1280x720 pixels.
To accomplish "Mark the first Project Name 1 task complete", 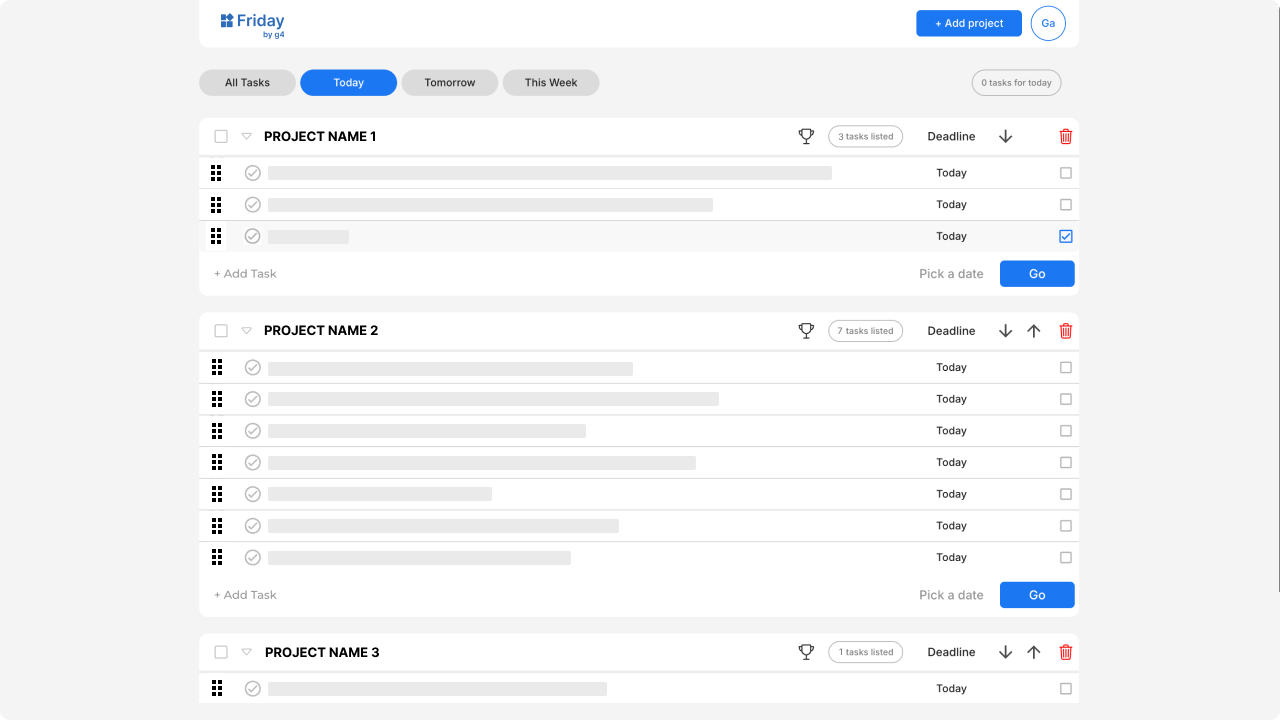I will (253, 173).
